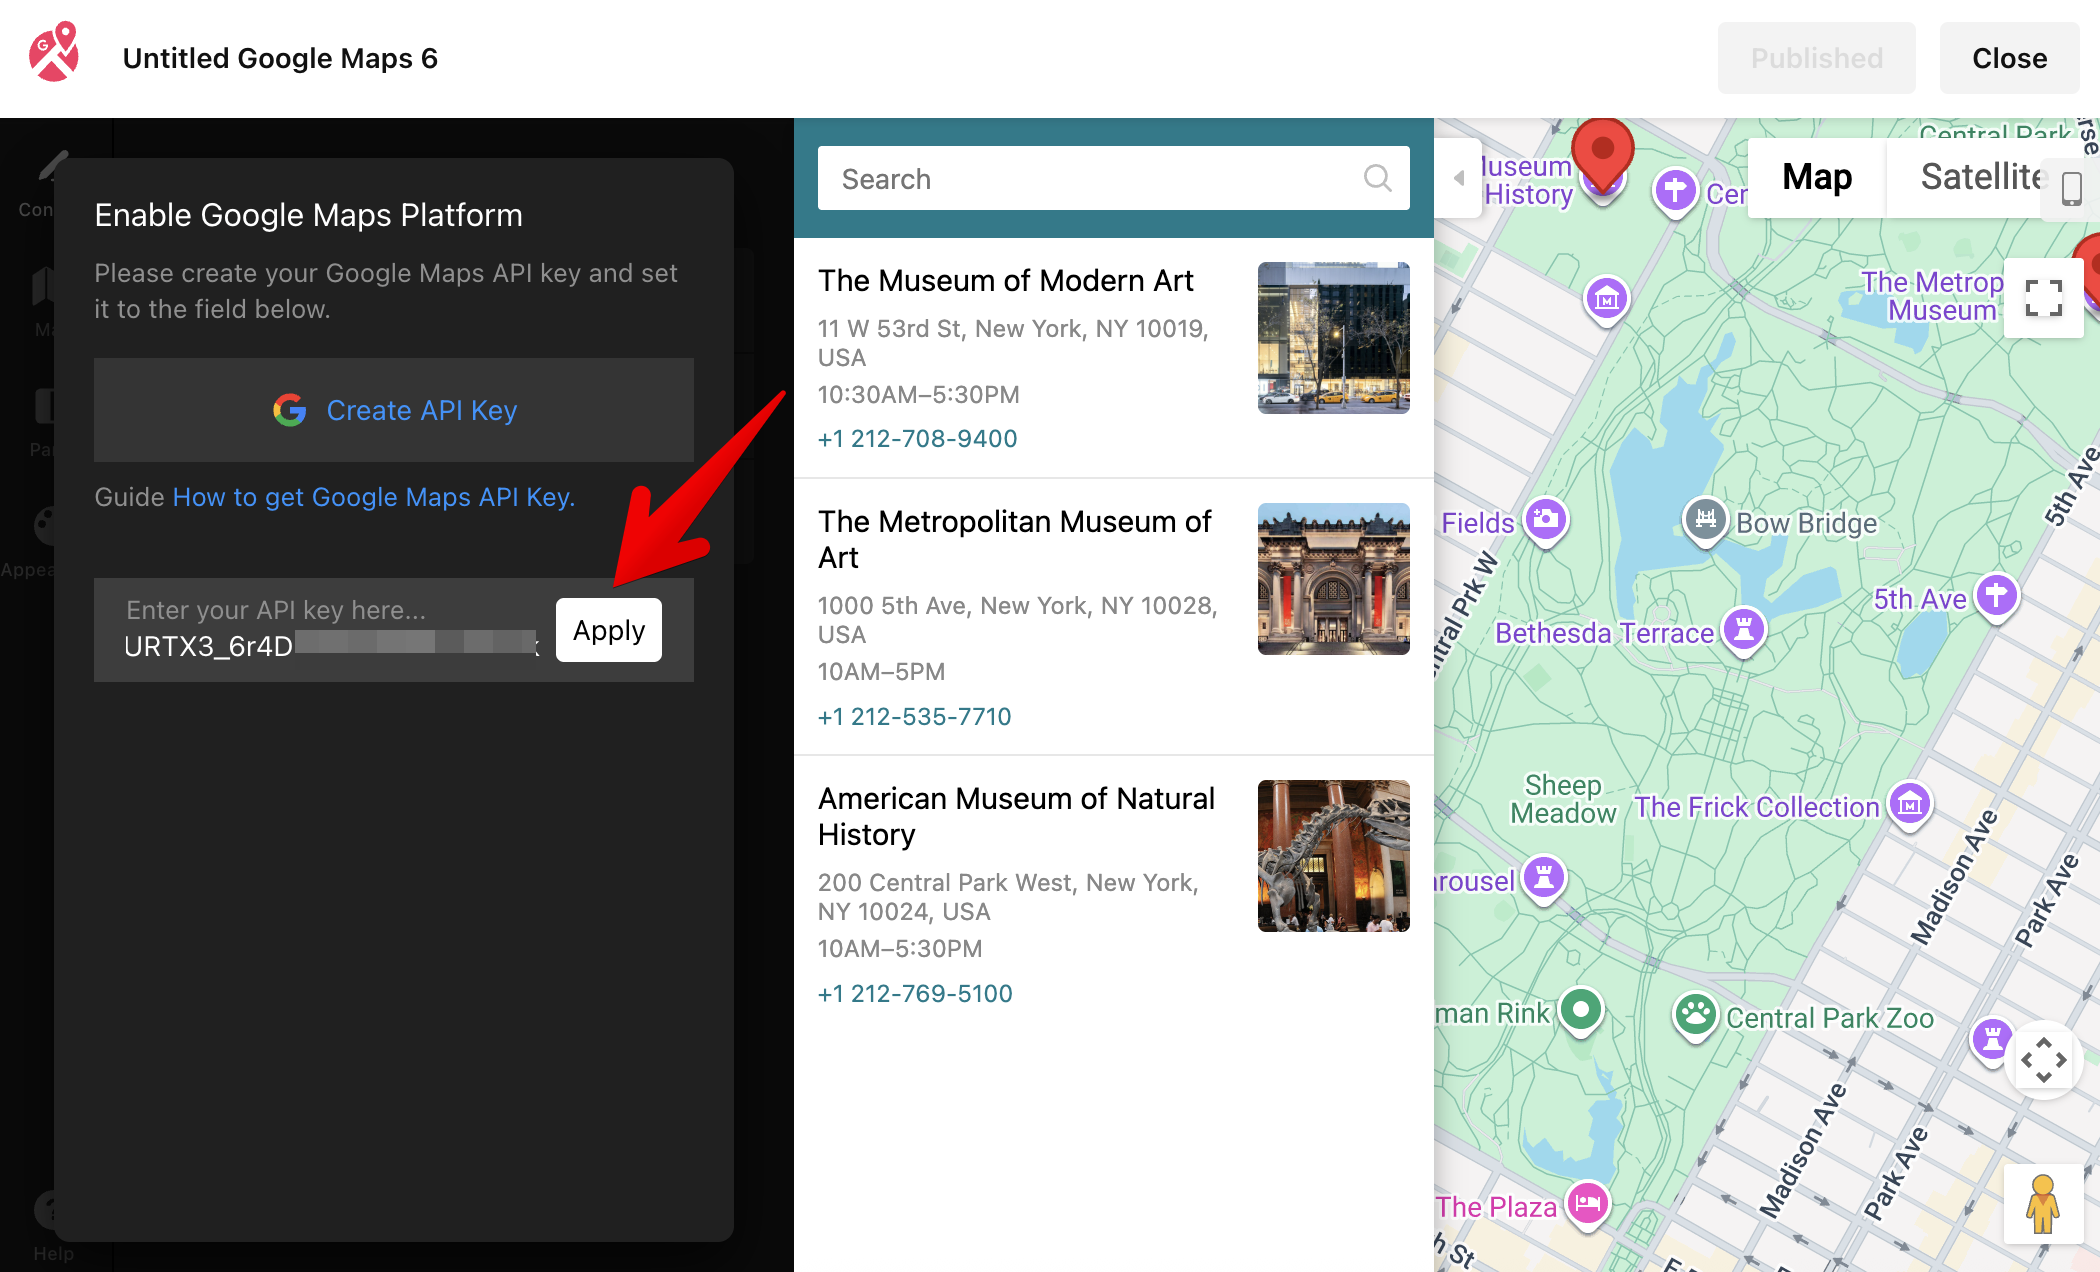The image size is (2100, 1272).
Task: Call Metropolitan Museum phone number link
Action: pos(914,716)
